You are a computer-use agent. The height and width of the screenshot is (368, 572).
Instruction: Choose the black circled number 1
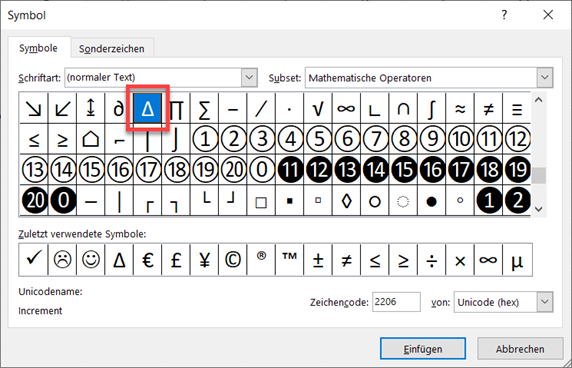point(489,200)
